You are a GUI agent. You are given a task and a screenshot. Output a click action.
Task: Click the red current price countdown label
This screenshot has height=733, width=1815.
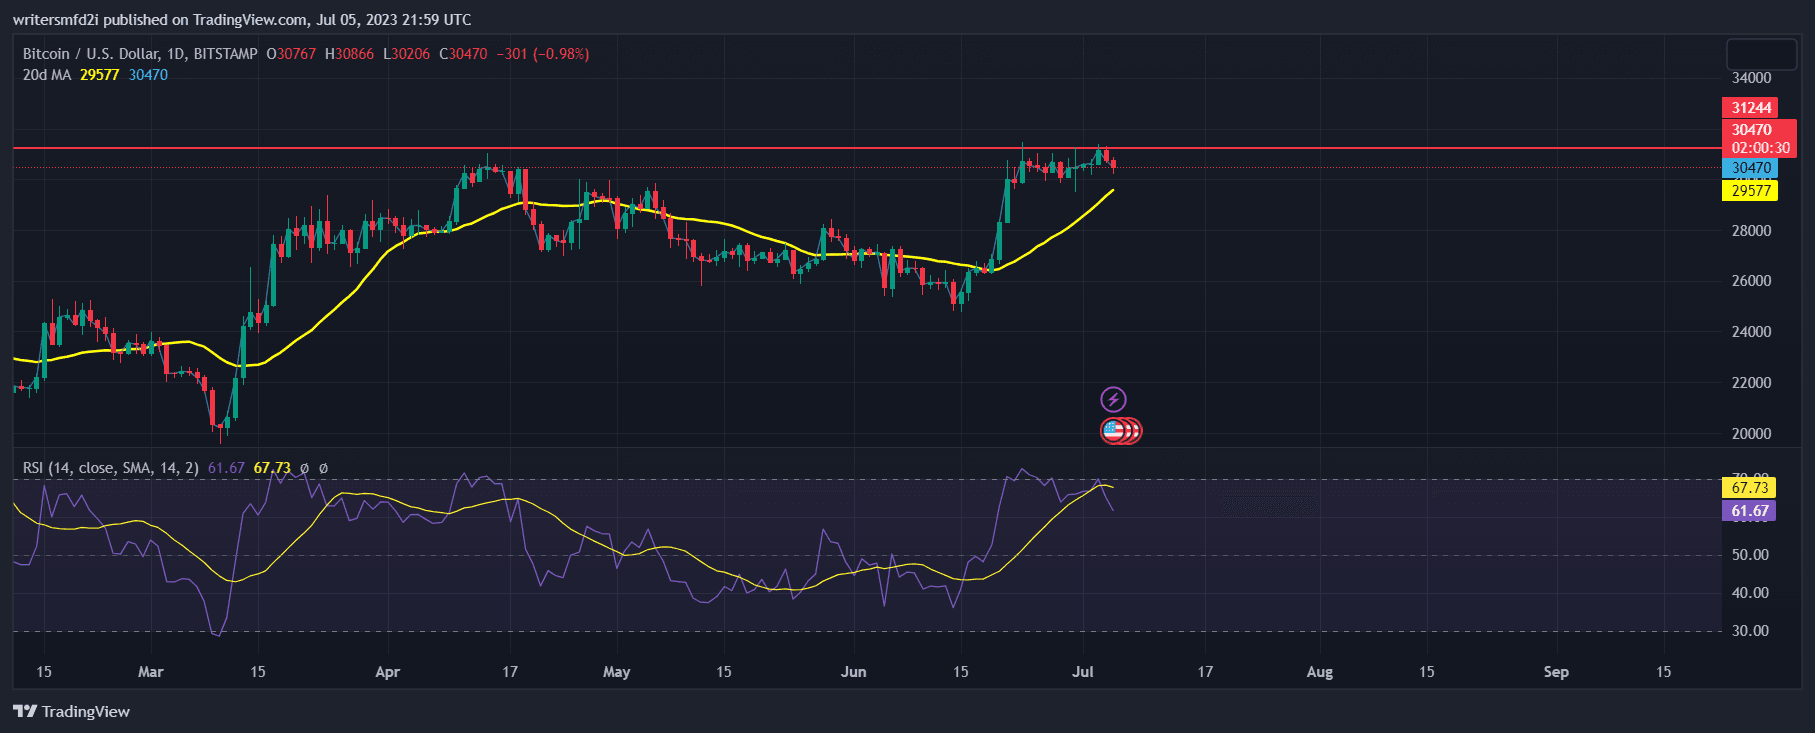1758,139
